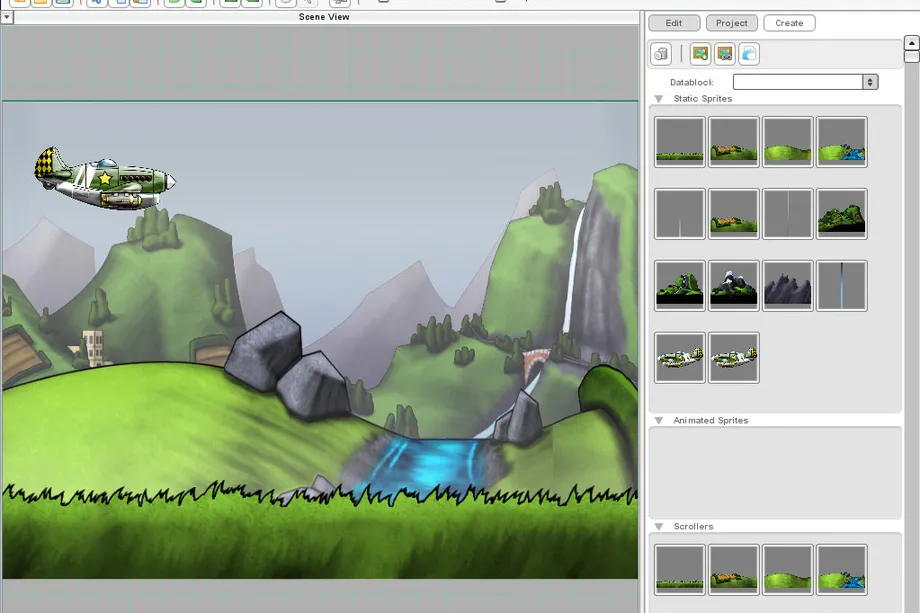Open the Project tab
920x613 pixels.
coord(731,23)
